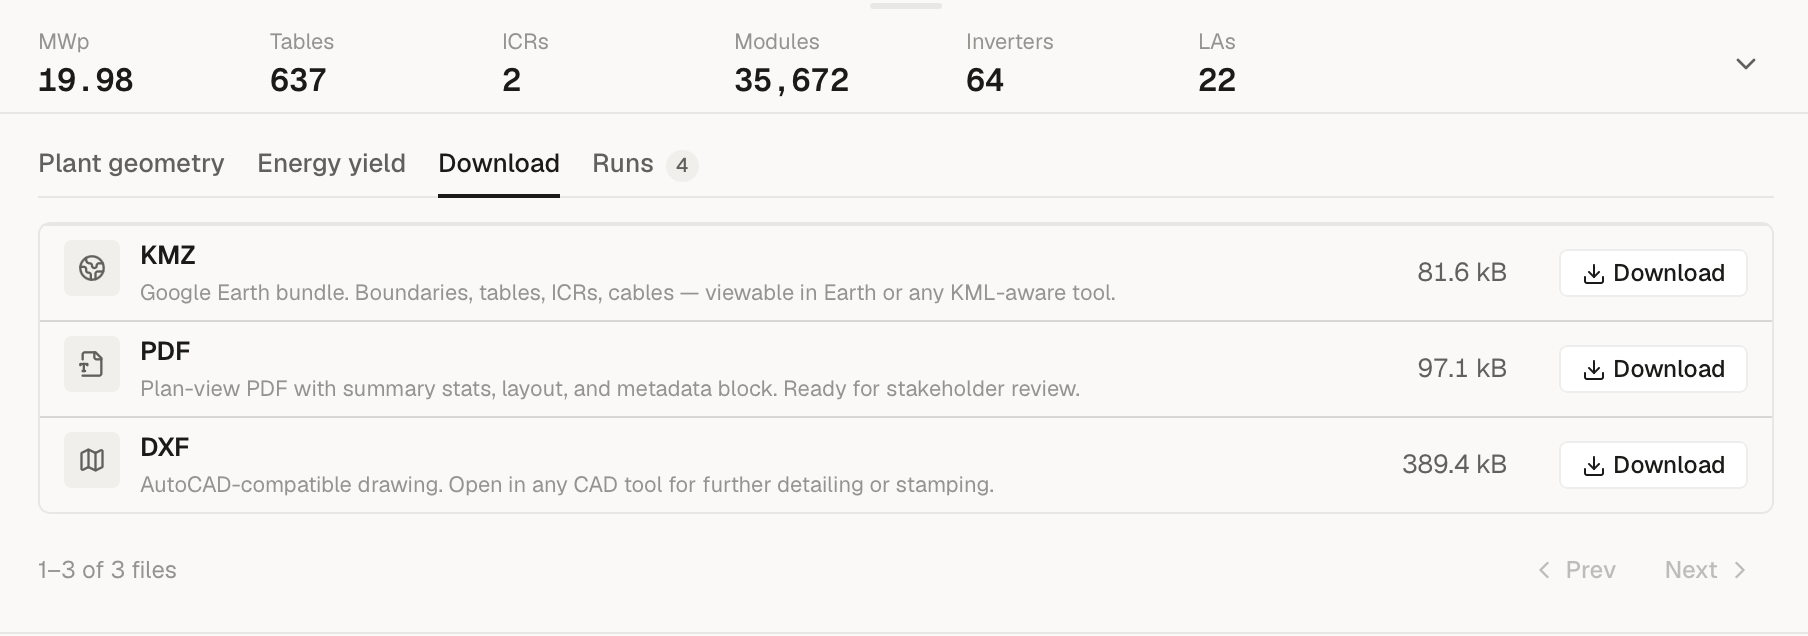1808x636 pixels.
Task: Download the KMZ file
Action: (1653, 273)
